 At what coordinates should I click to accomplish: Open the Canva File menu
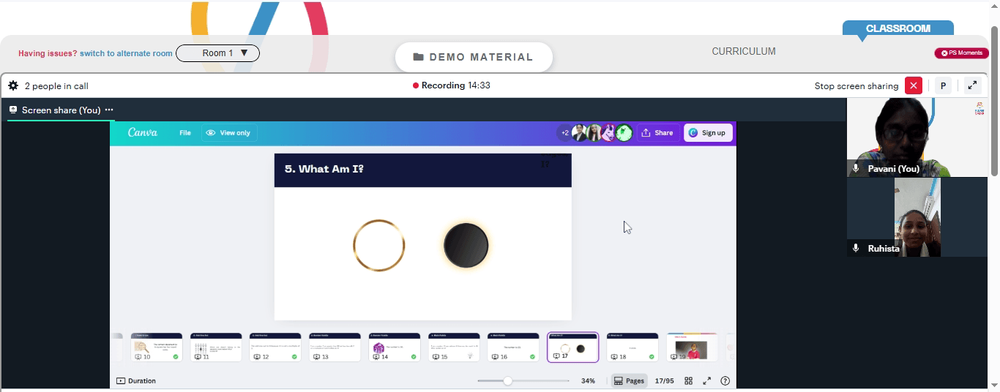(x=185, y=133)
